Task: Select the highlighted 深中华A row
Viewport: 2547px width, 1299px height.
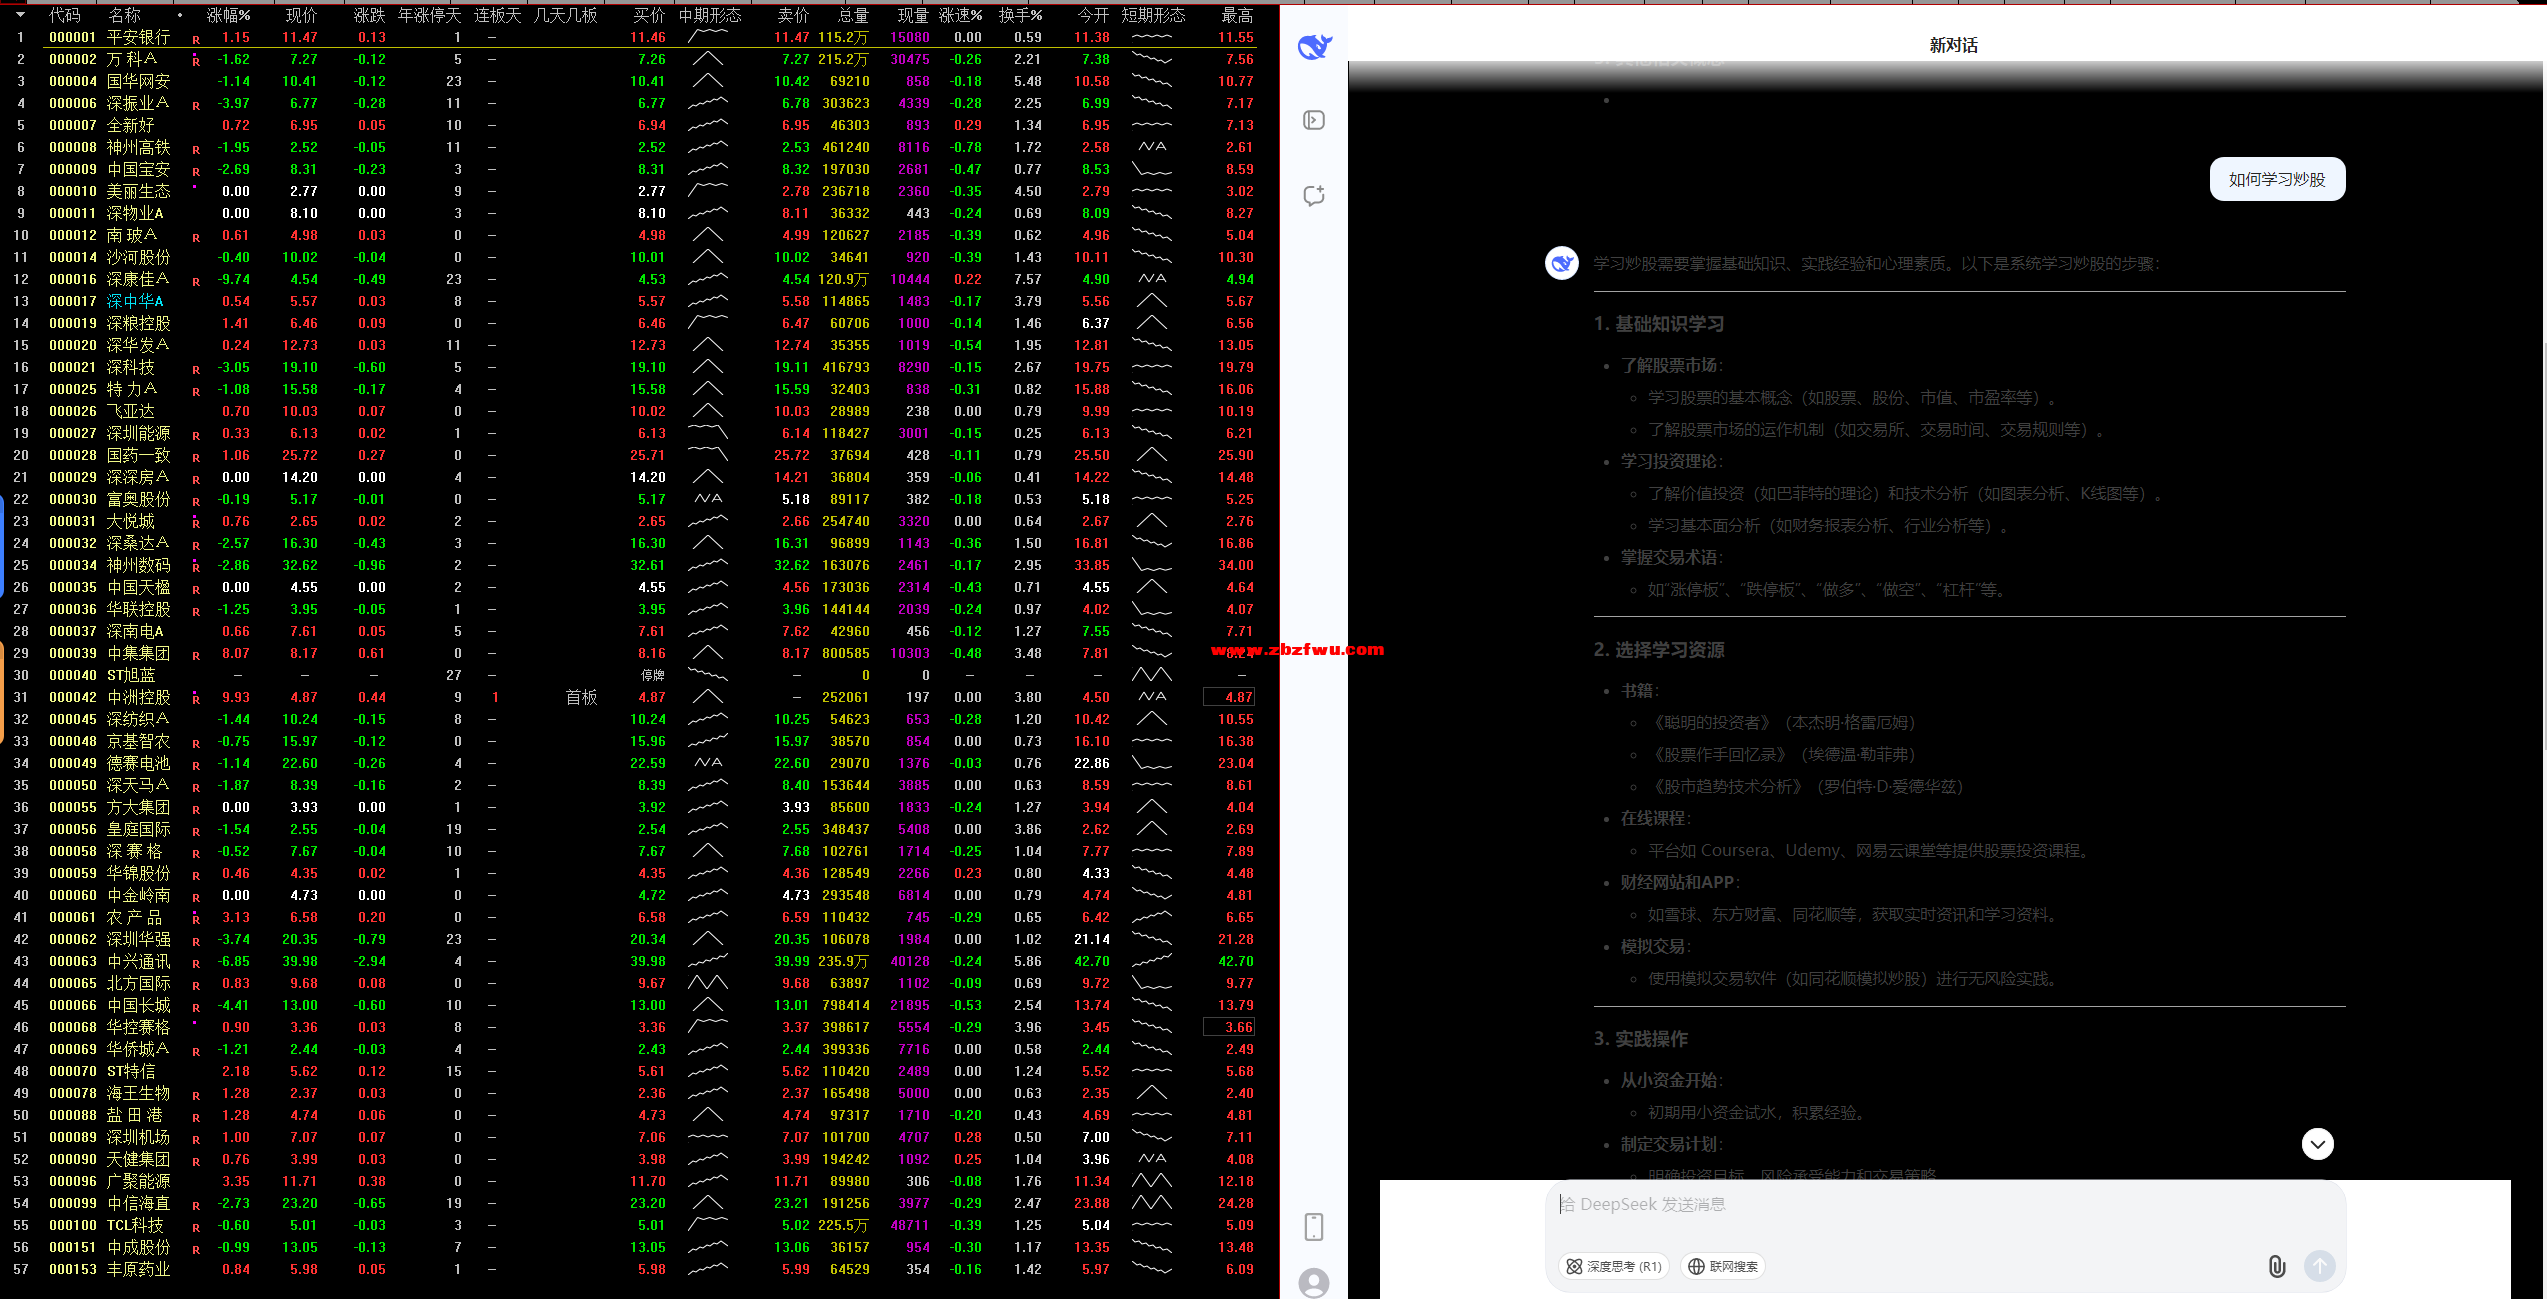Action: click(638, 301)
